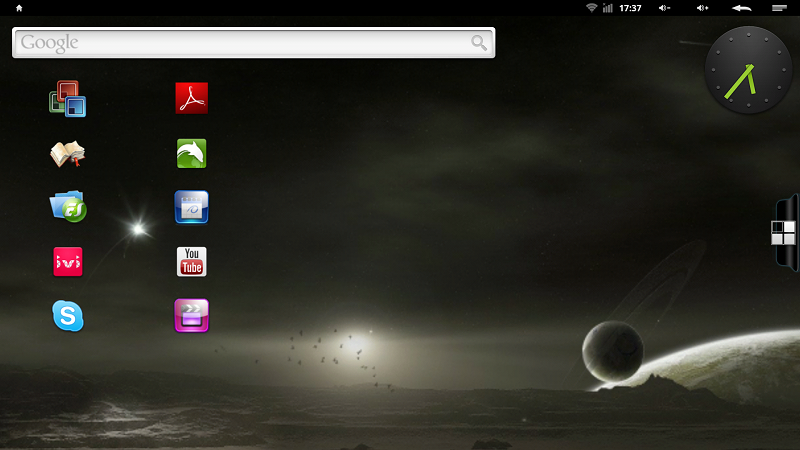
Task: Launch Adobe Reader app
Action: point(191,98)
